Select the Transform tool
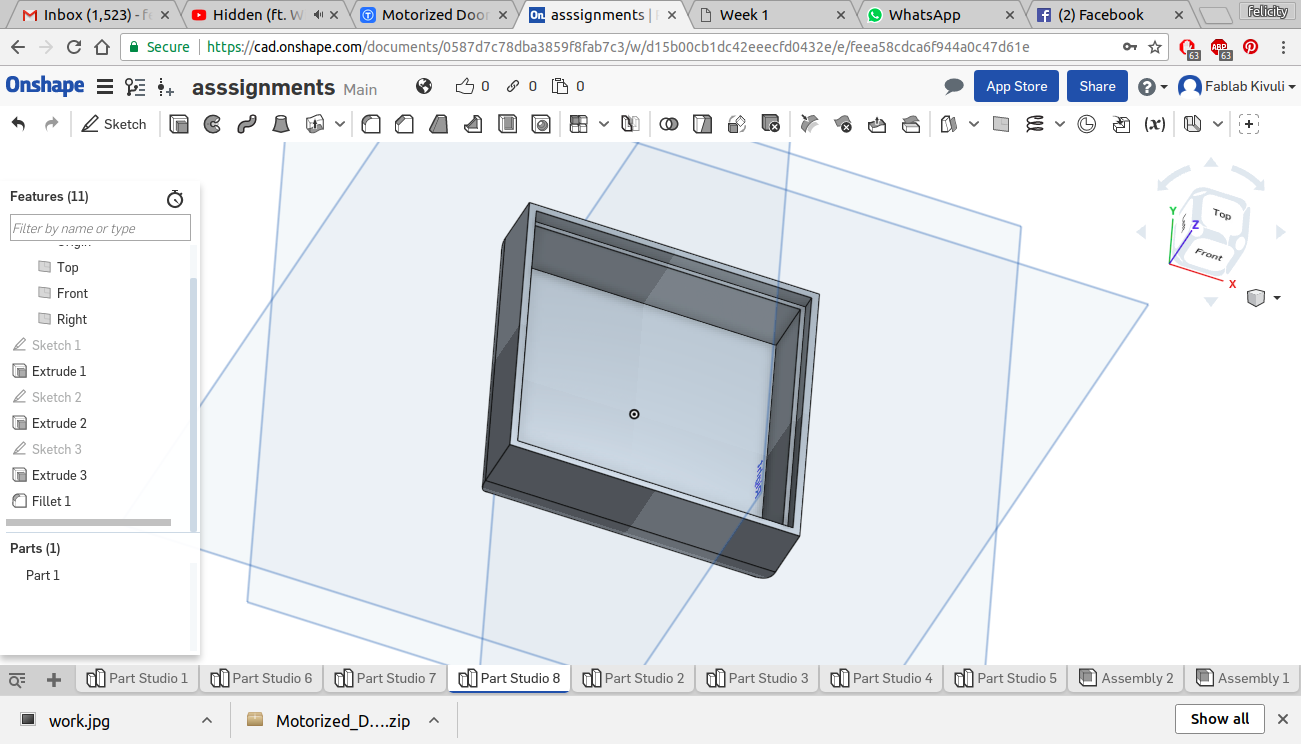Image resolution: width=1301 pixels, height=744 pixels. click(x=736, y=124)
